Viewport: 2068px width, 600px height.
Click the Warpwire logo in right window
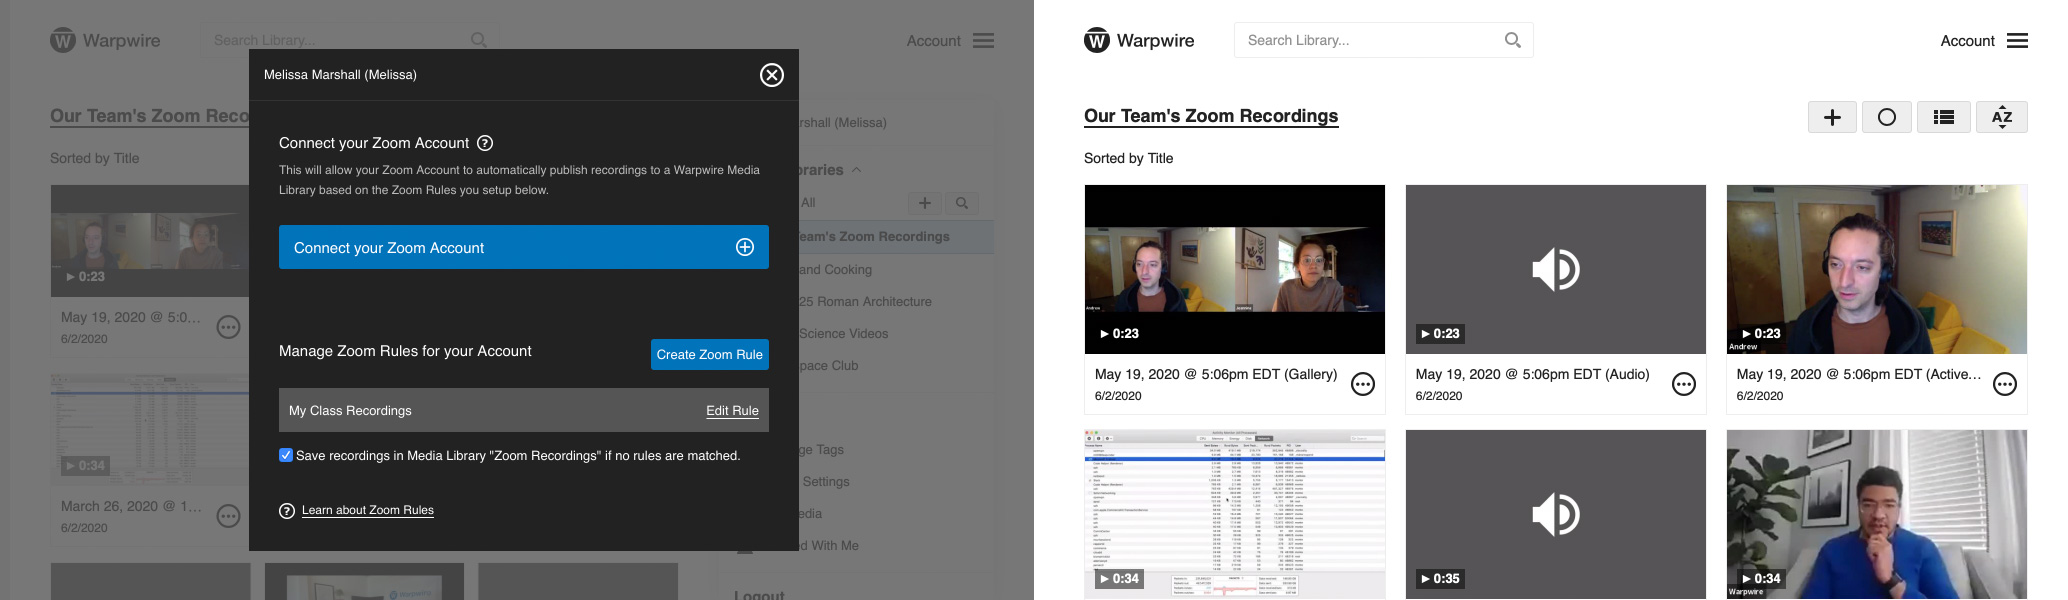1139,41
